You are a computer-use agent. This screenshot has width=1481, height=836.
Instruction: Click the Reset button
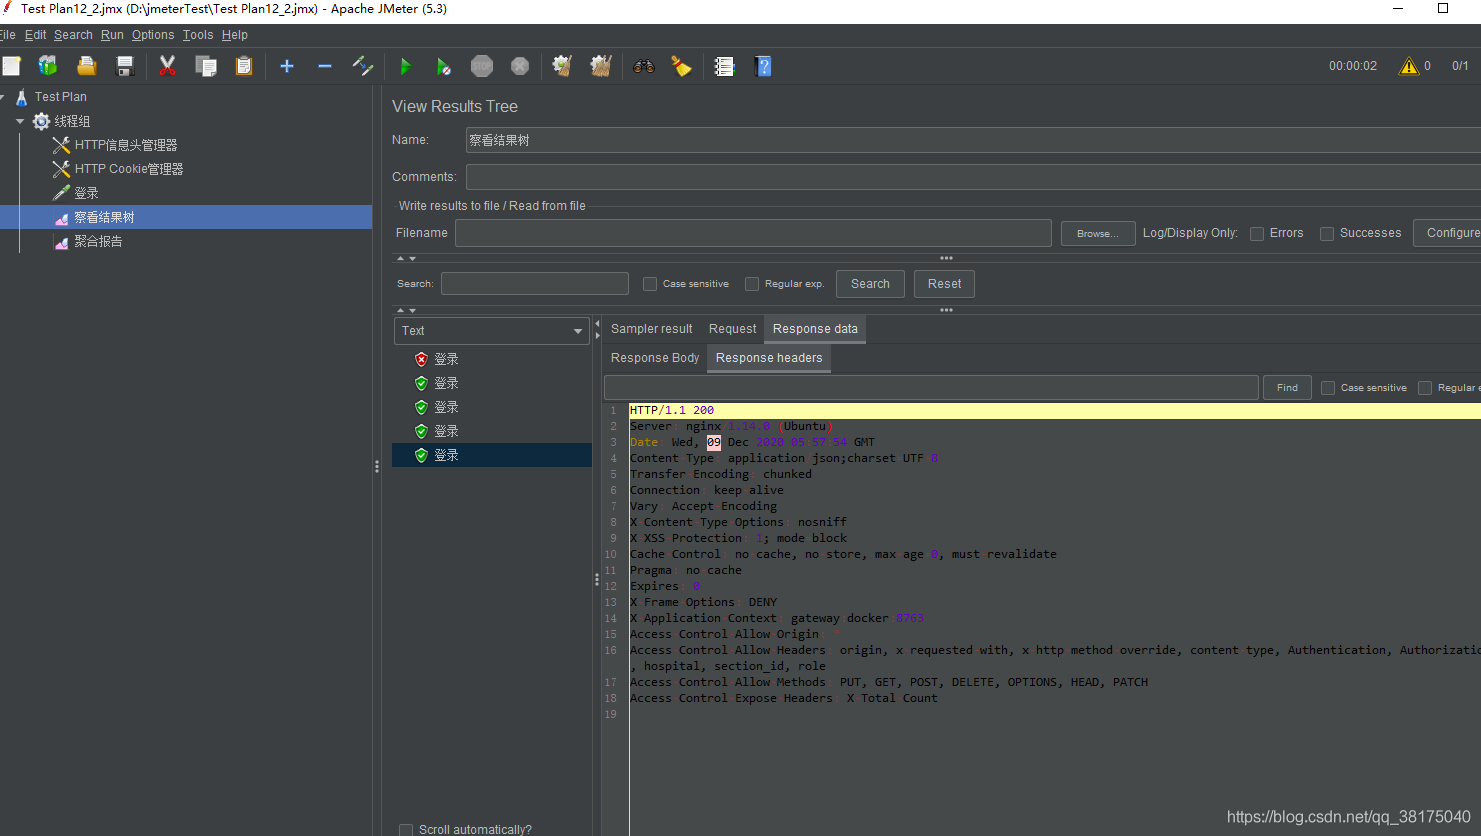[944, 284]
